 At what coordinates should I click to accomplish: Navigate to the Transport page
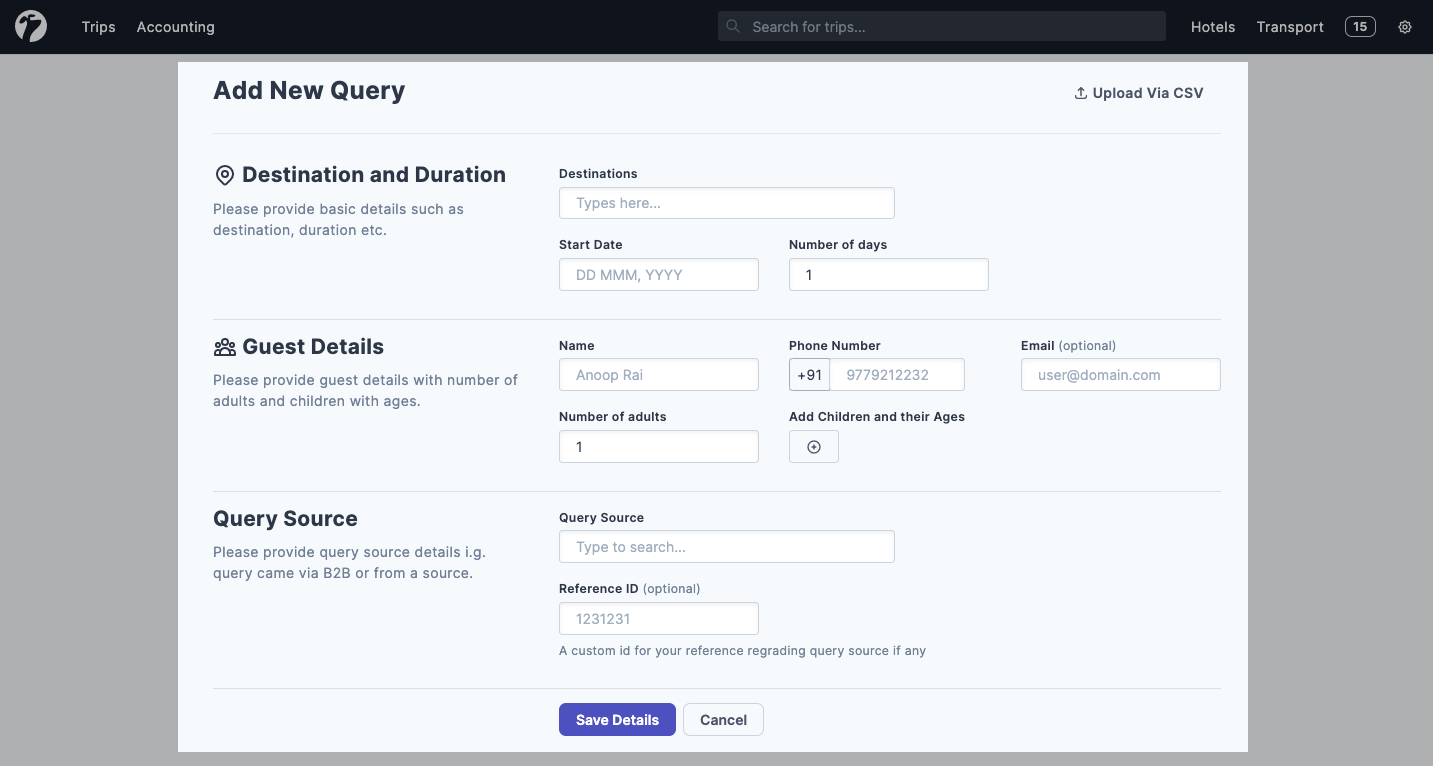(1290, 27)
